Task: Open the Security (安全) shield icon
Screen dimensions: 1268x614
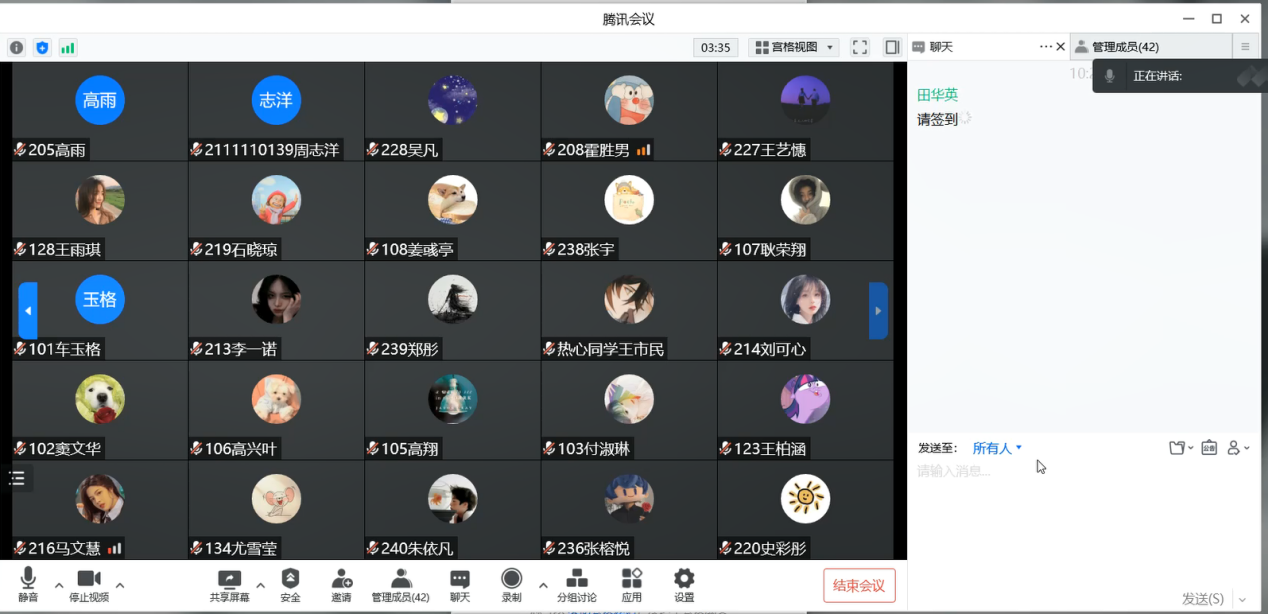Action: (290, 586)
